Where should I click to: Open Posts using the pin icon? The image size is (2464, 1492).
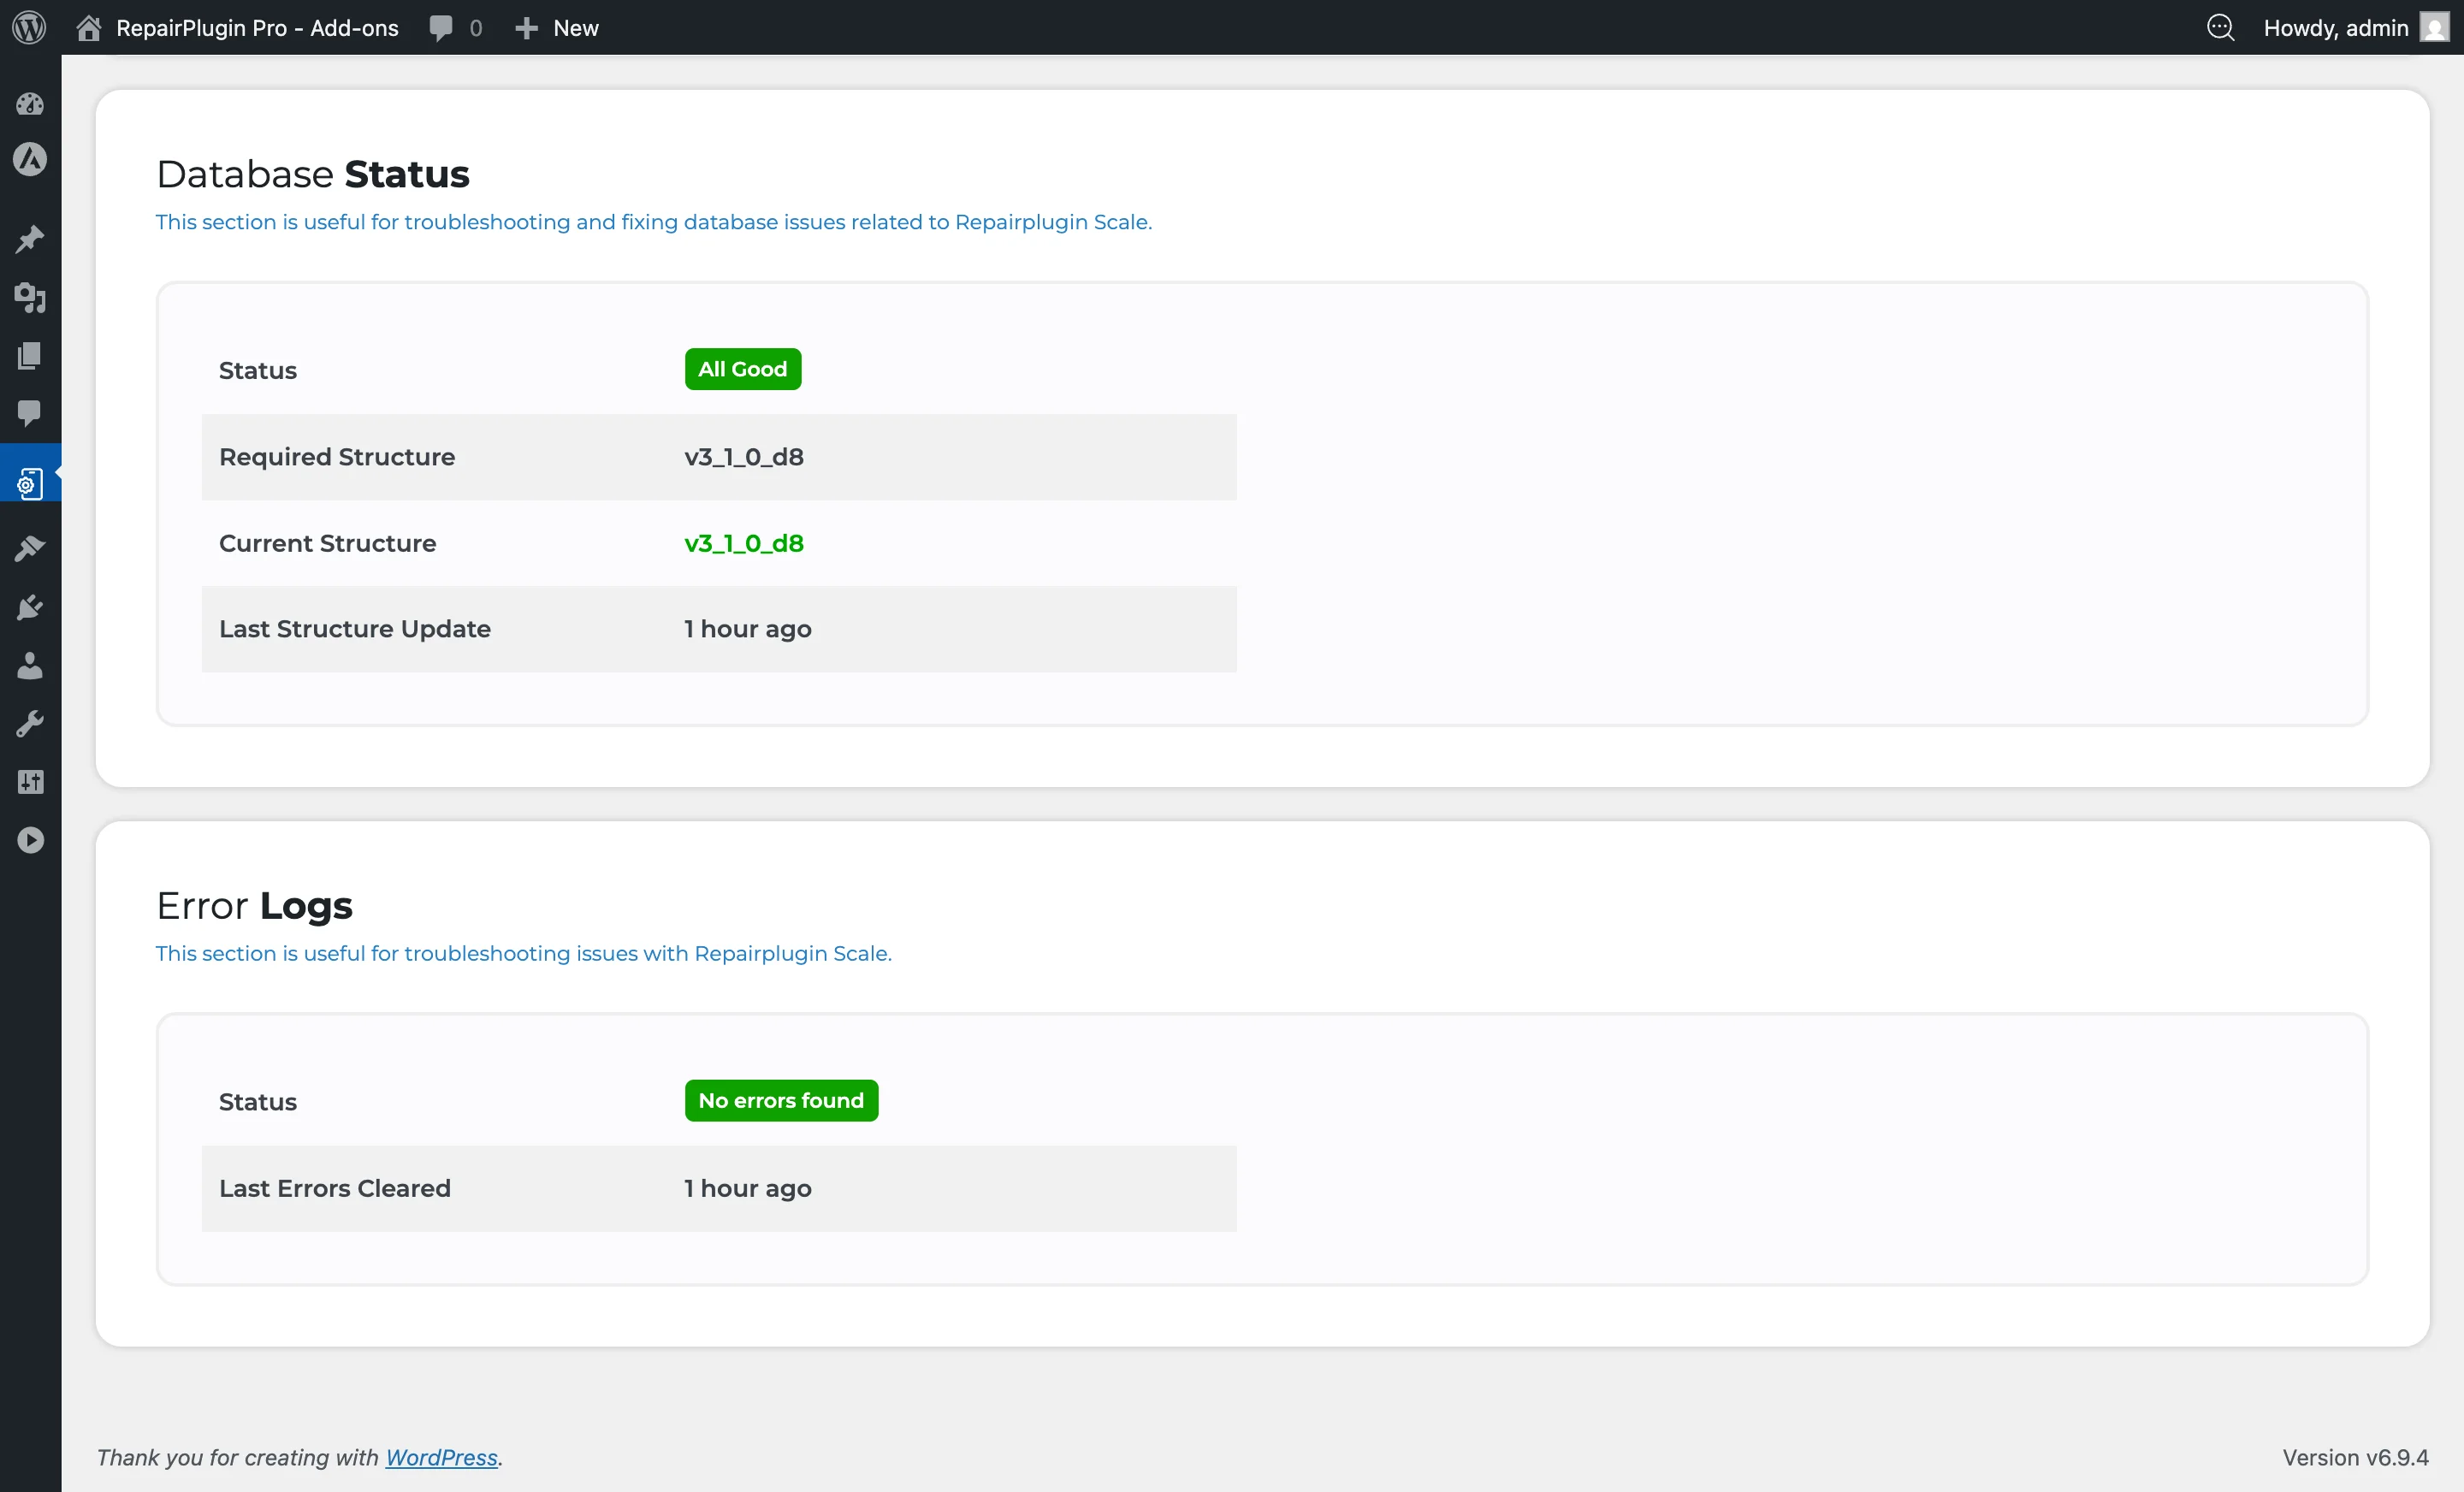pos(29,240)
